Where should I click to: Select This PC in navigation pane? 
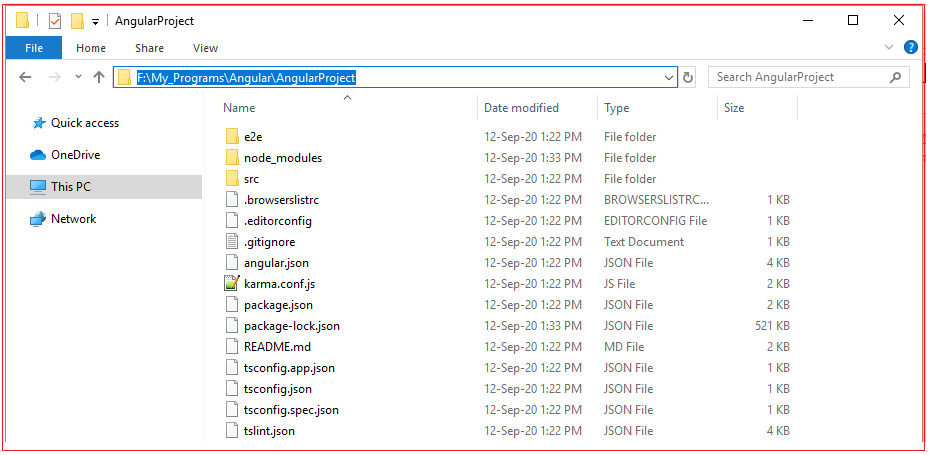(104, 187)
